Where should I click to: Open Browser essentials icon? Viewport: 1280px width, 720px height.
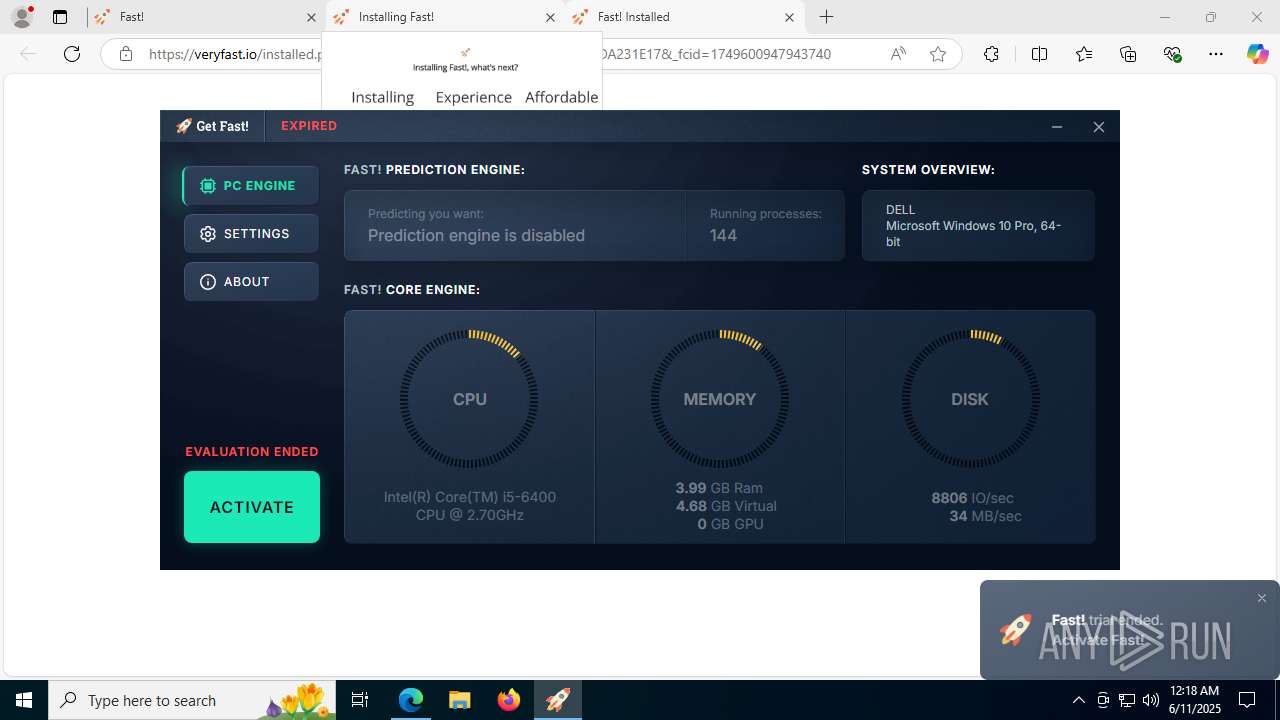(x=1172, y=54)
